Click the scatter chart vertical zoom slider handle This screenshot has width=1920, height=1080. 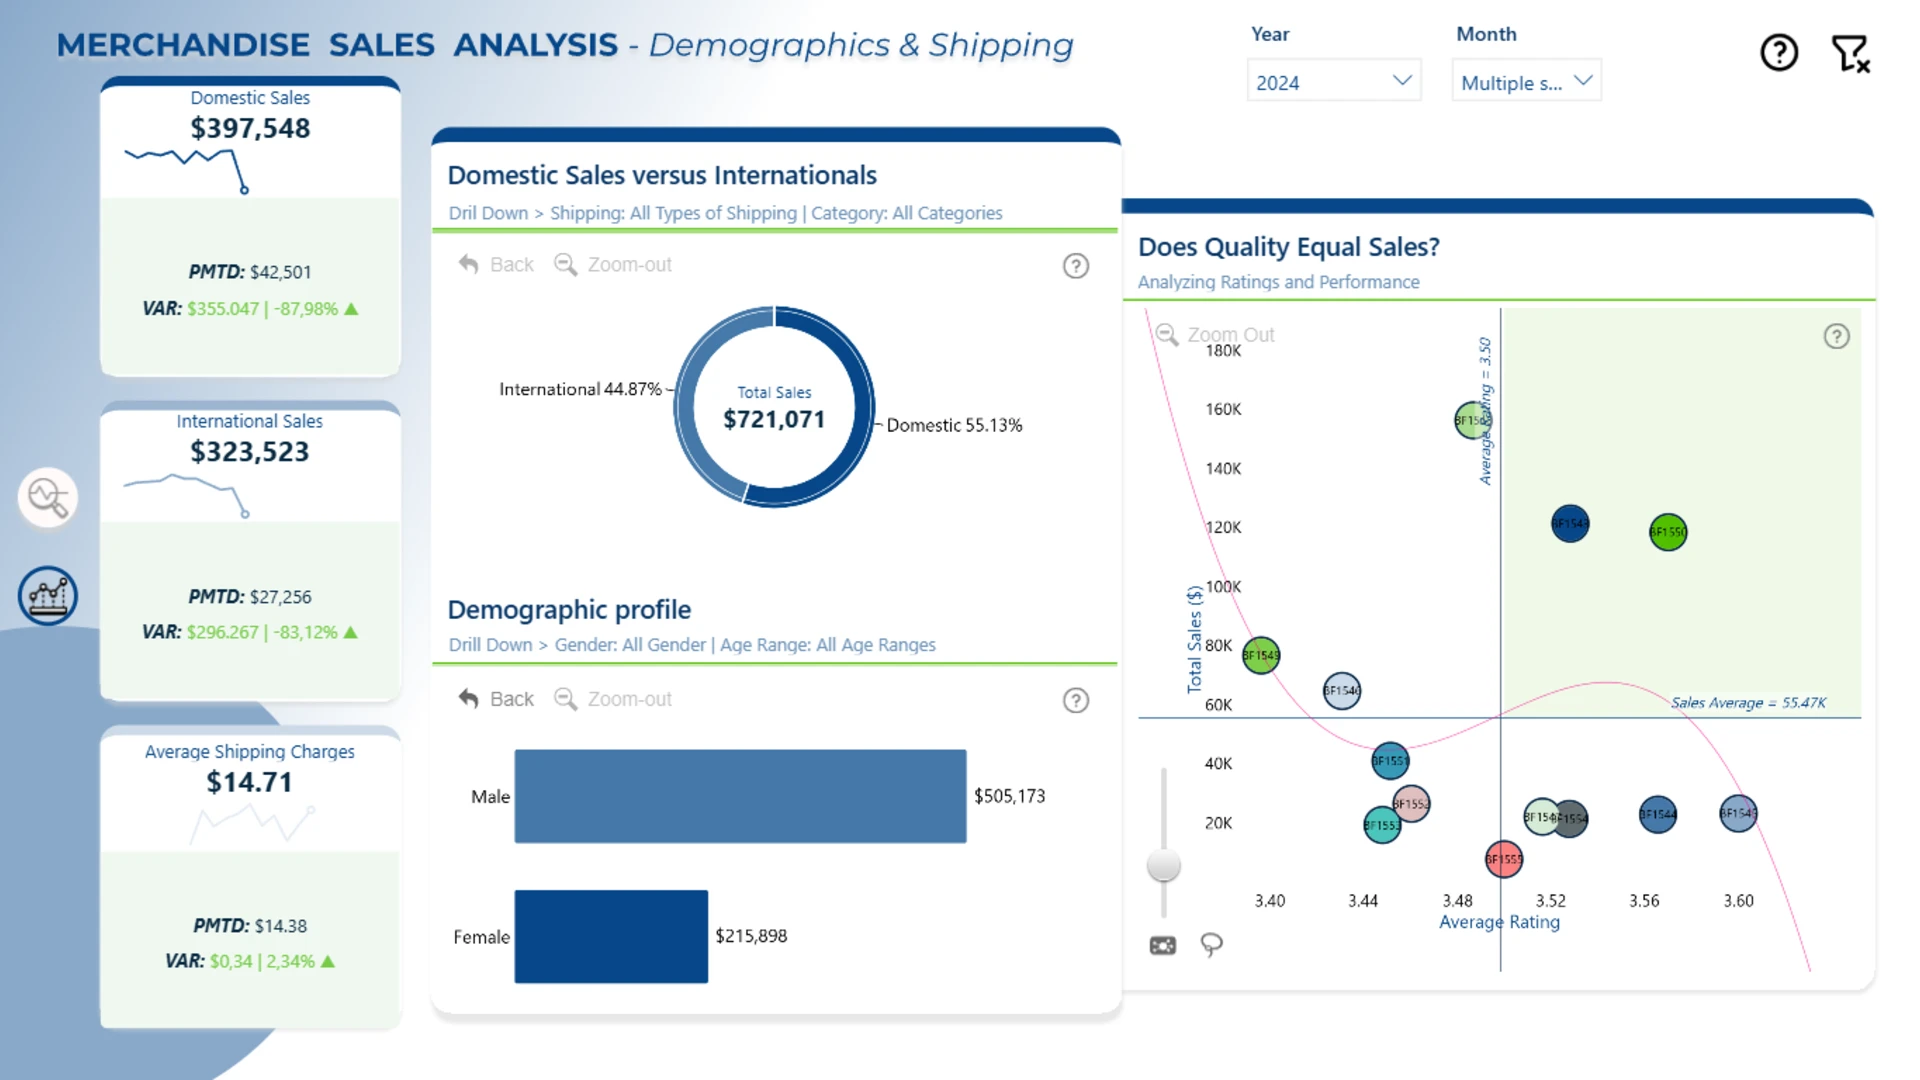pyautogui.click(x=1164, y=865)
